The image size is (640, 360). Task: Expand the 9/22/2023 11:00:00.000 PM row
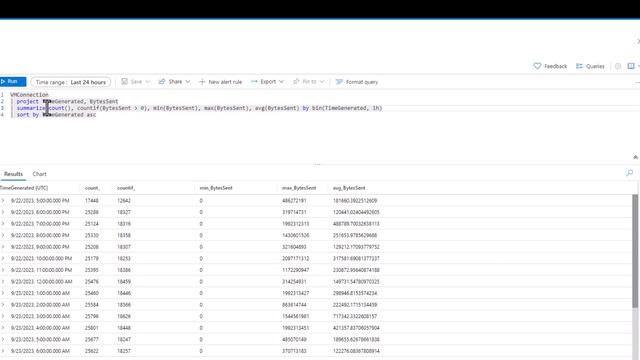pos(3,270)
